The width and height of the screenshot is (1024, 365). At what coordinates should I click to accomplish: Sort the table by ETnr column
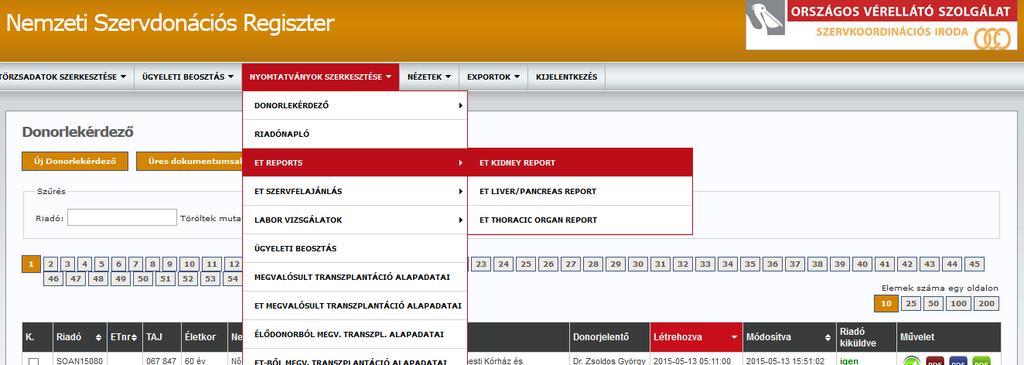(123, 338)
